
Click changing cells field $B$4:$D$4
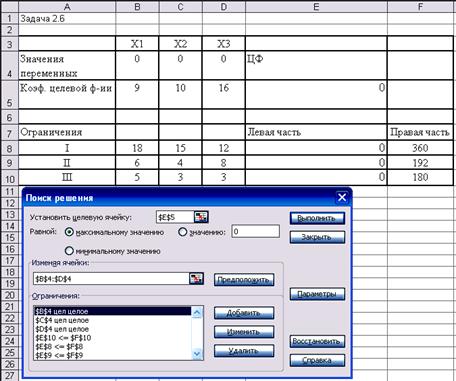coord(111,278)
